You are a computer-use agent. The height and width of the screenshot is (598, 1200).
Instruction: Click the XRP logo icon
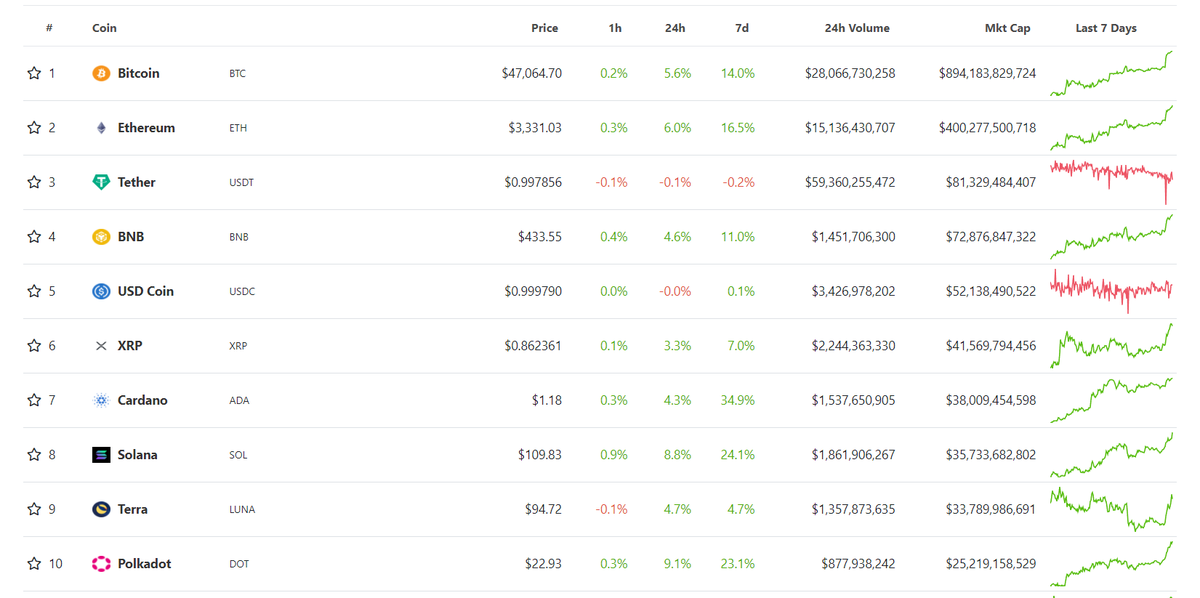[101, 346]
